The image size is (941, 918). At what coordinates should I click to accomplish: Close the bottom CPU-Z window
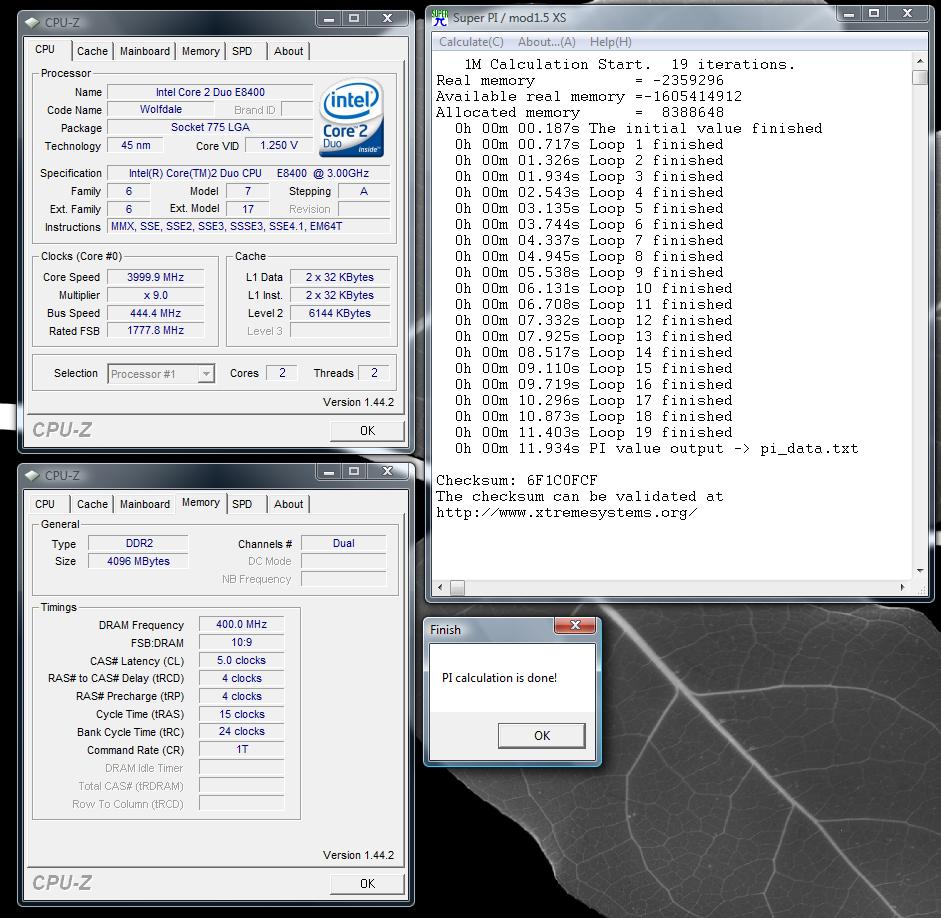(388, 472)
